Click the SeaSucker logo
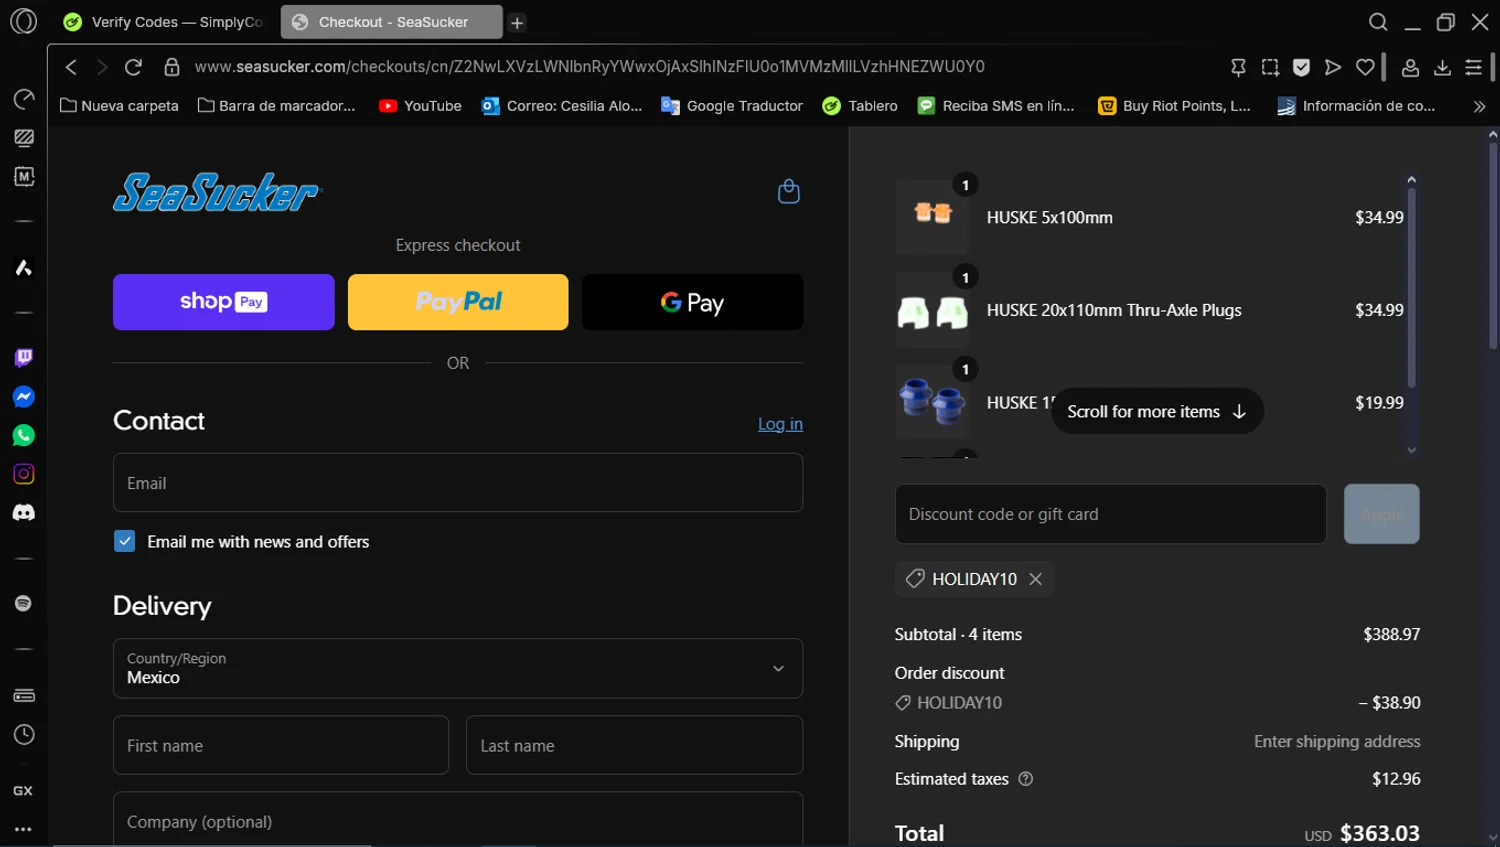Viewport: 1500px width, 847px height. [x=216, y=192]
